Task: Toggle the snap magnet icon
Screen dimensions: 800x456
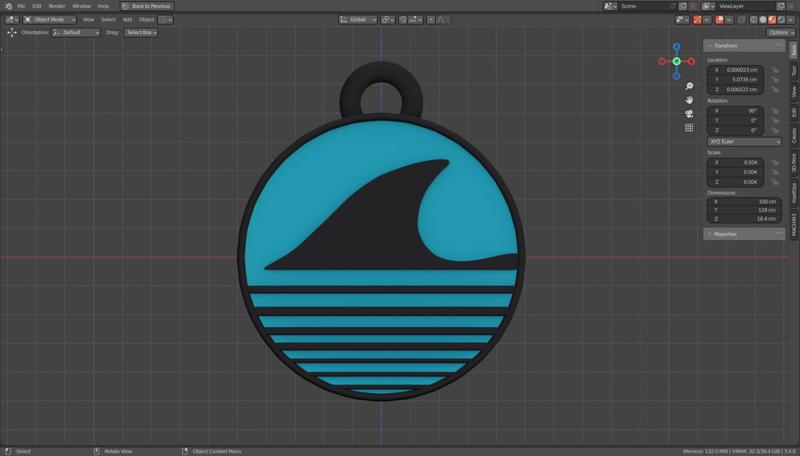Action: [x=403, y=19]
